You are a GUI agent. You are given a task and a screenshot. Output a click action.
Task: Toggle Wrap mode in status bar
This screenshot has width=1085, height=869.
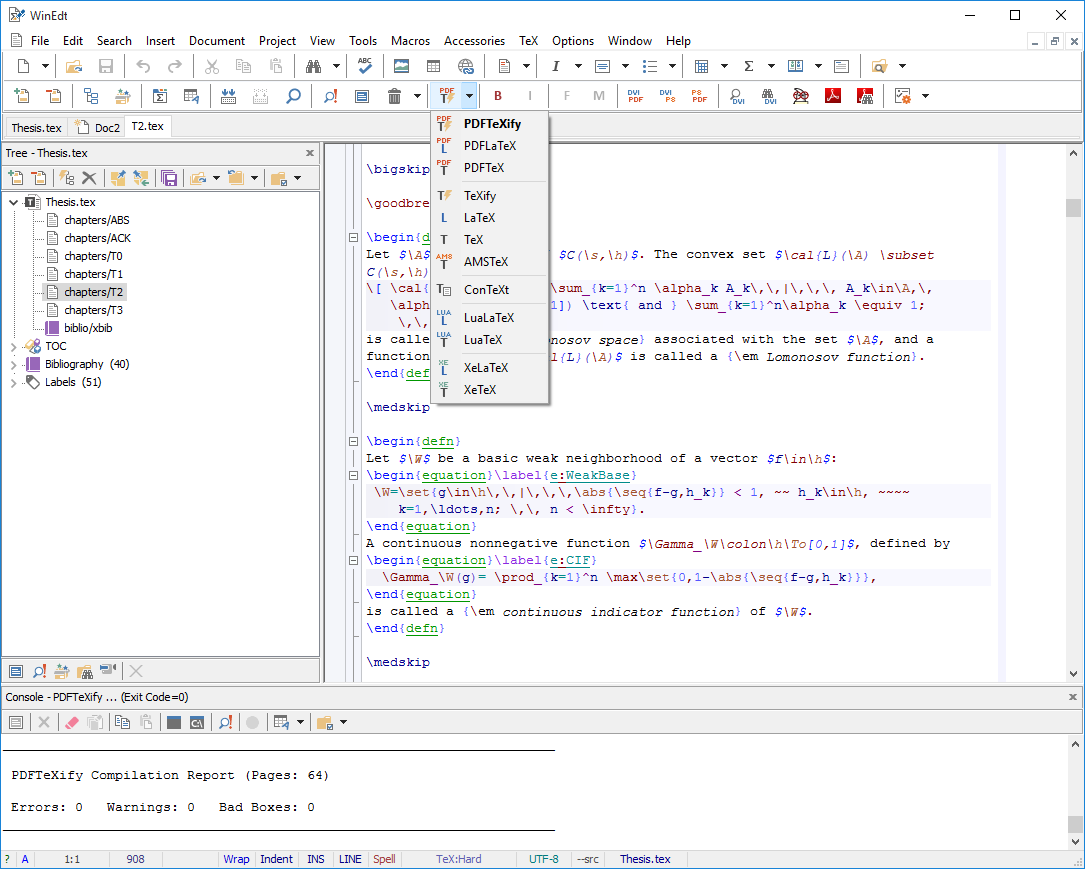[236, 859]
